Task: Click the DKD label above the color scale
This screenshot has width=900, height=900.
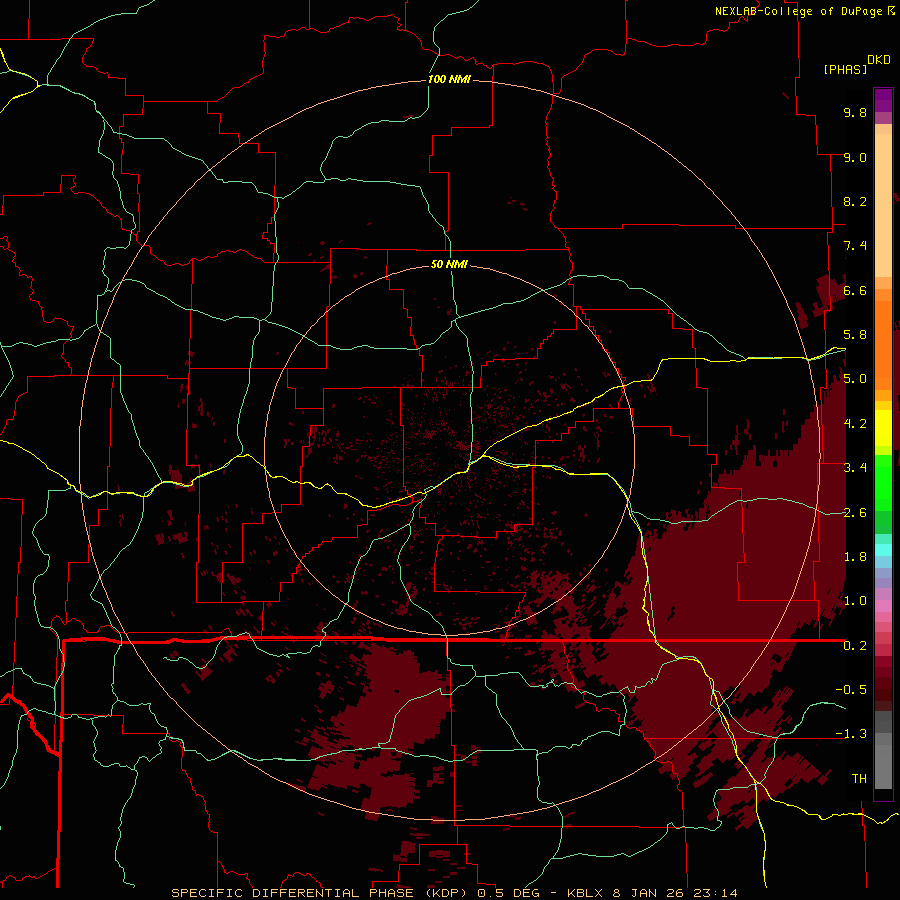Action: 879,60
